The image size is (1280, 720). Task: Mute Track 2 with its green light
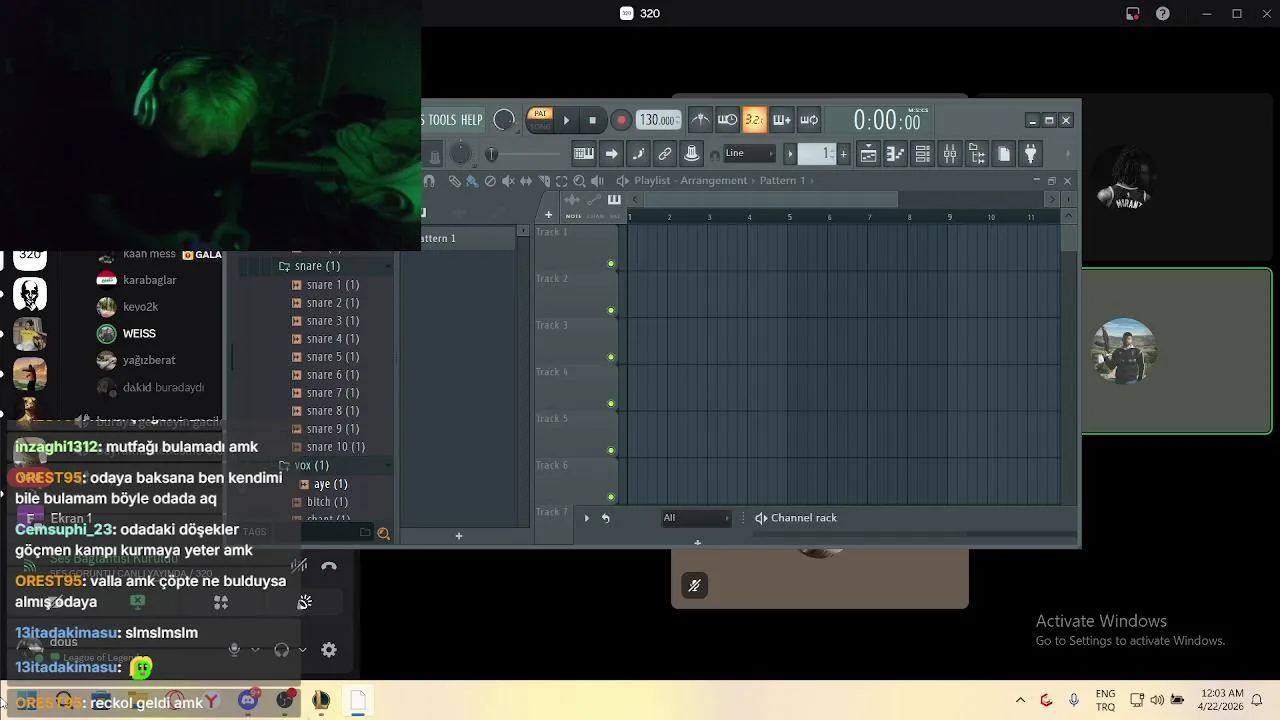[611, 311]
